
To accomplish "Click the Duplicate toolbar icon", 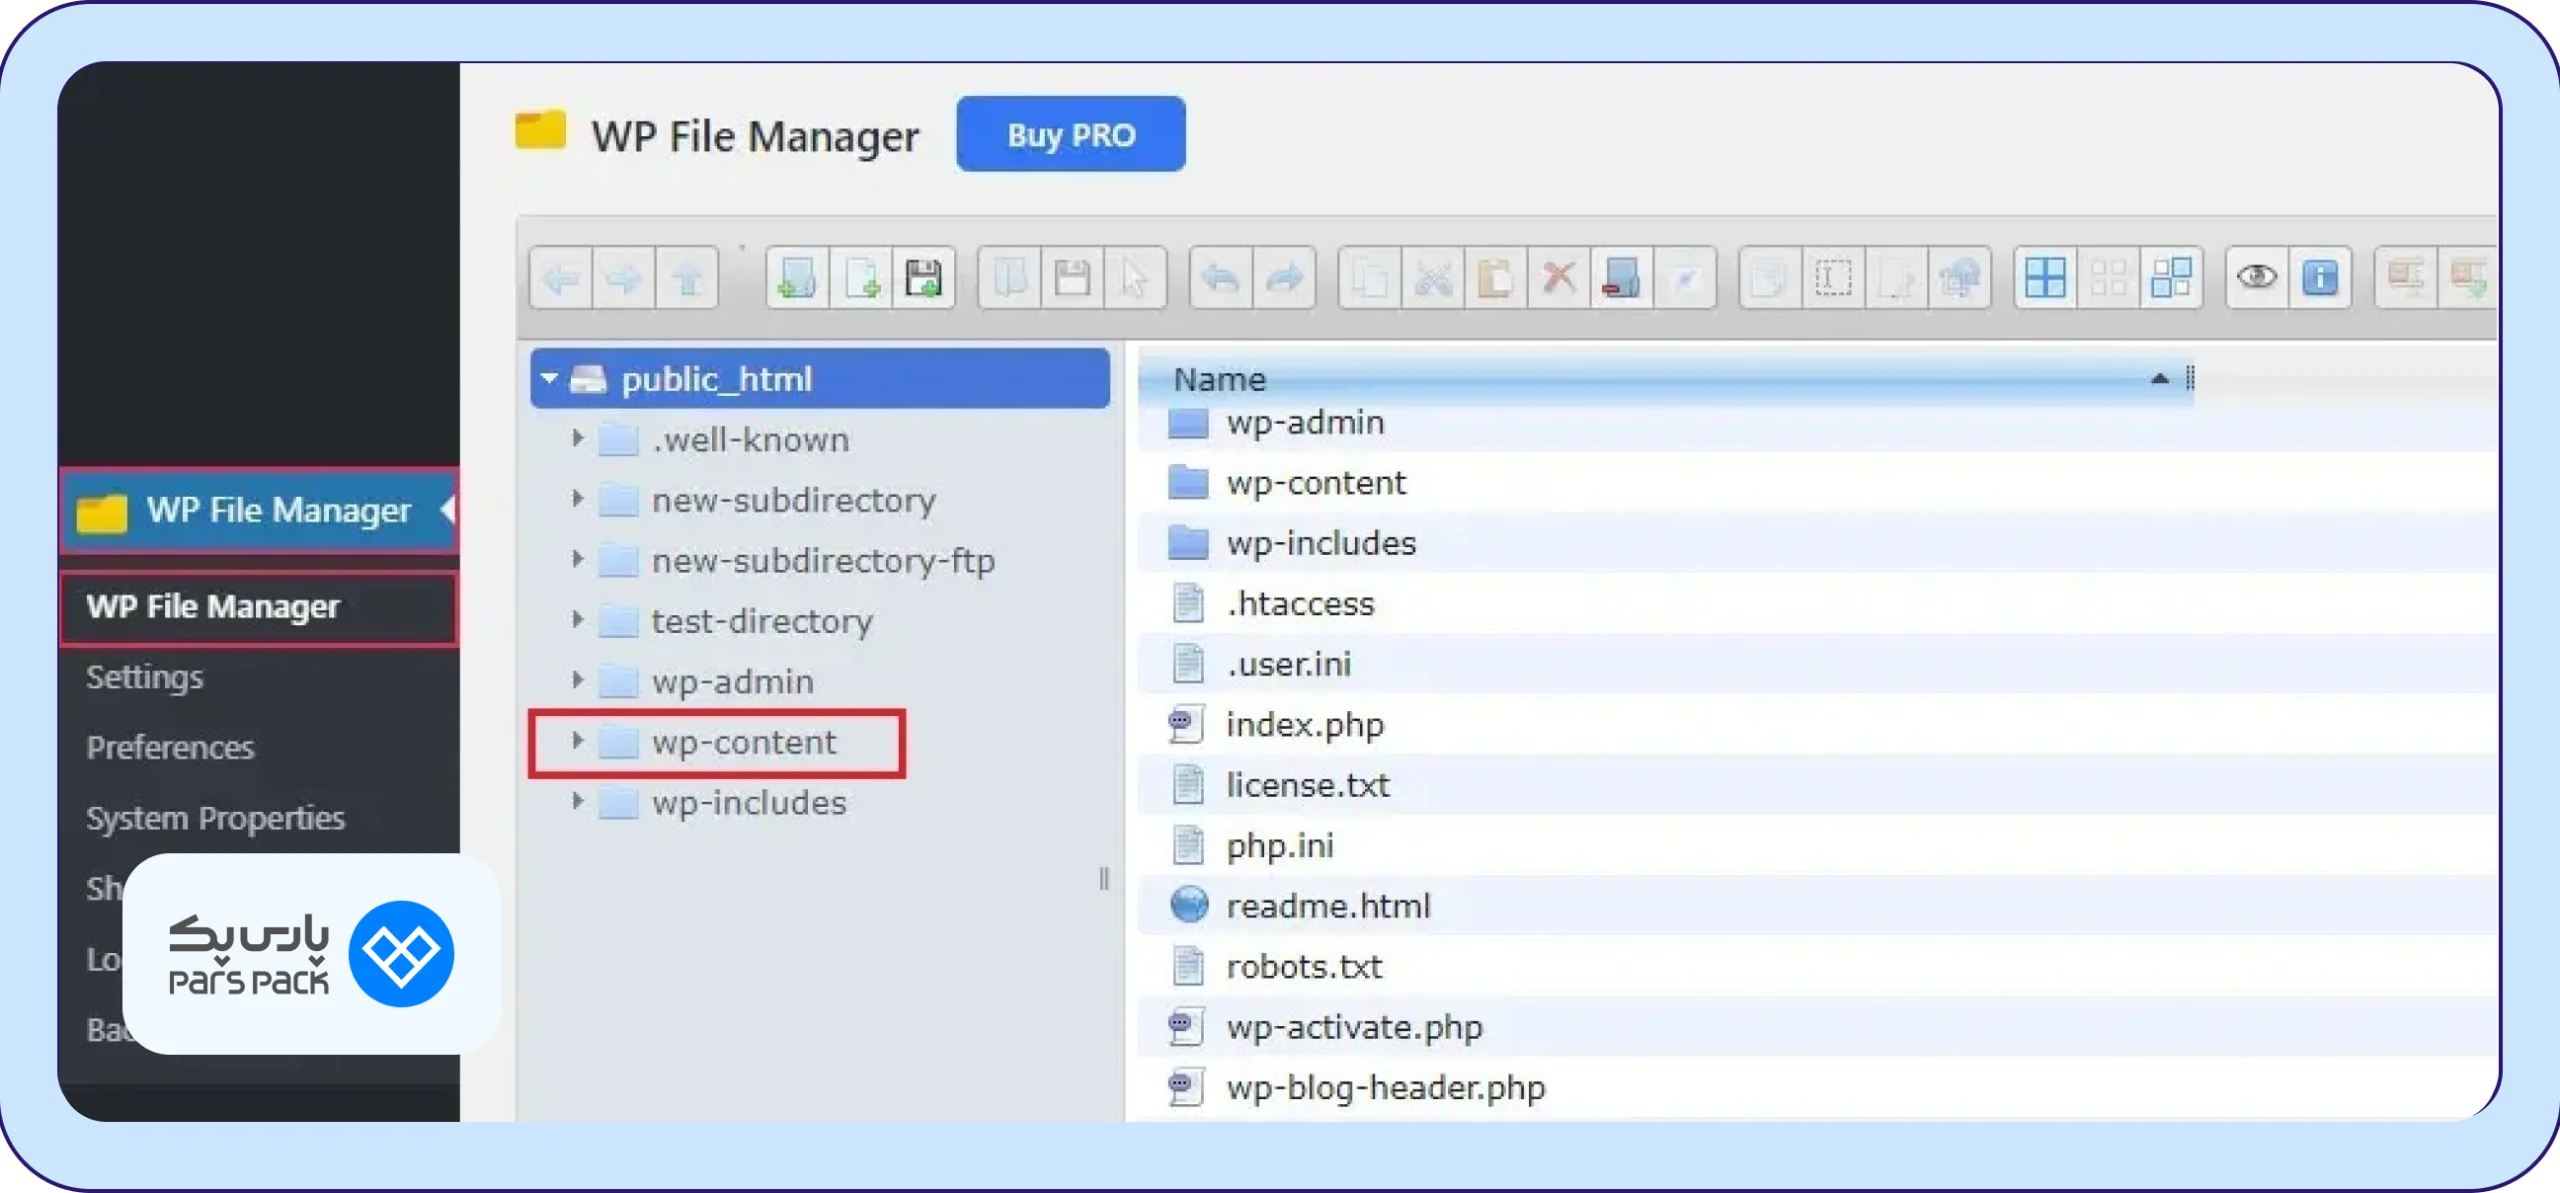I will click(x=1770, y=278).
